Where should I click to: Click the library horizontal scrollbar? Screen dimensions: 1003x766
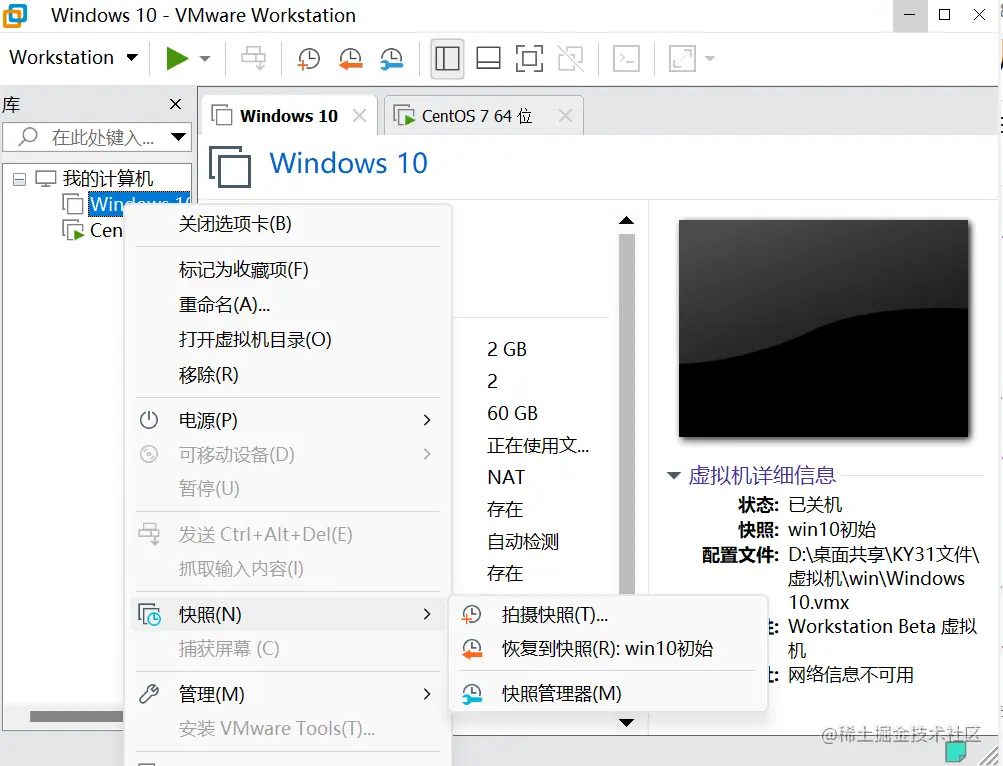77,716
